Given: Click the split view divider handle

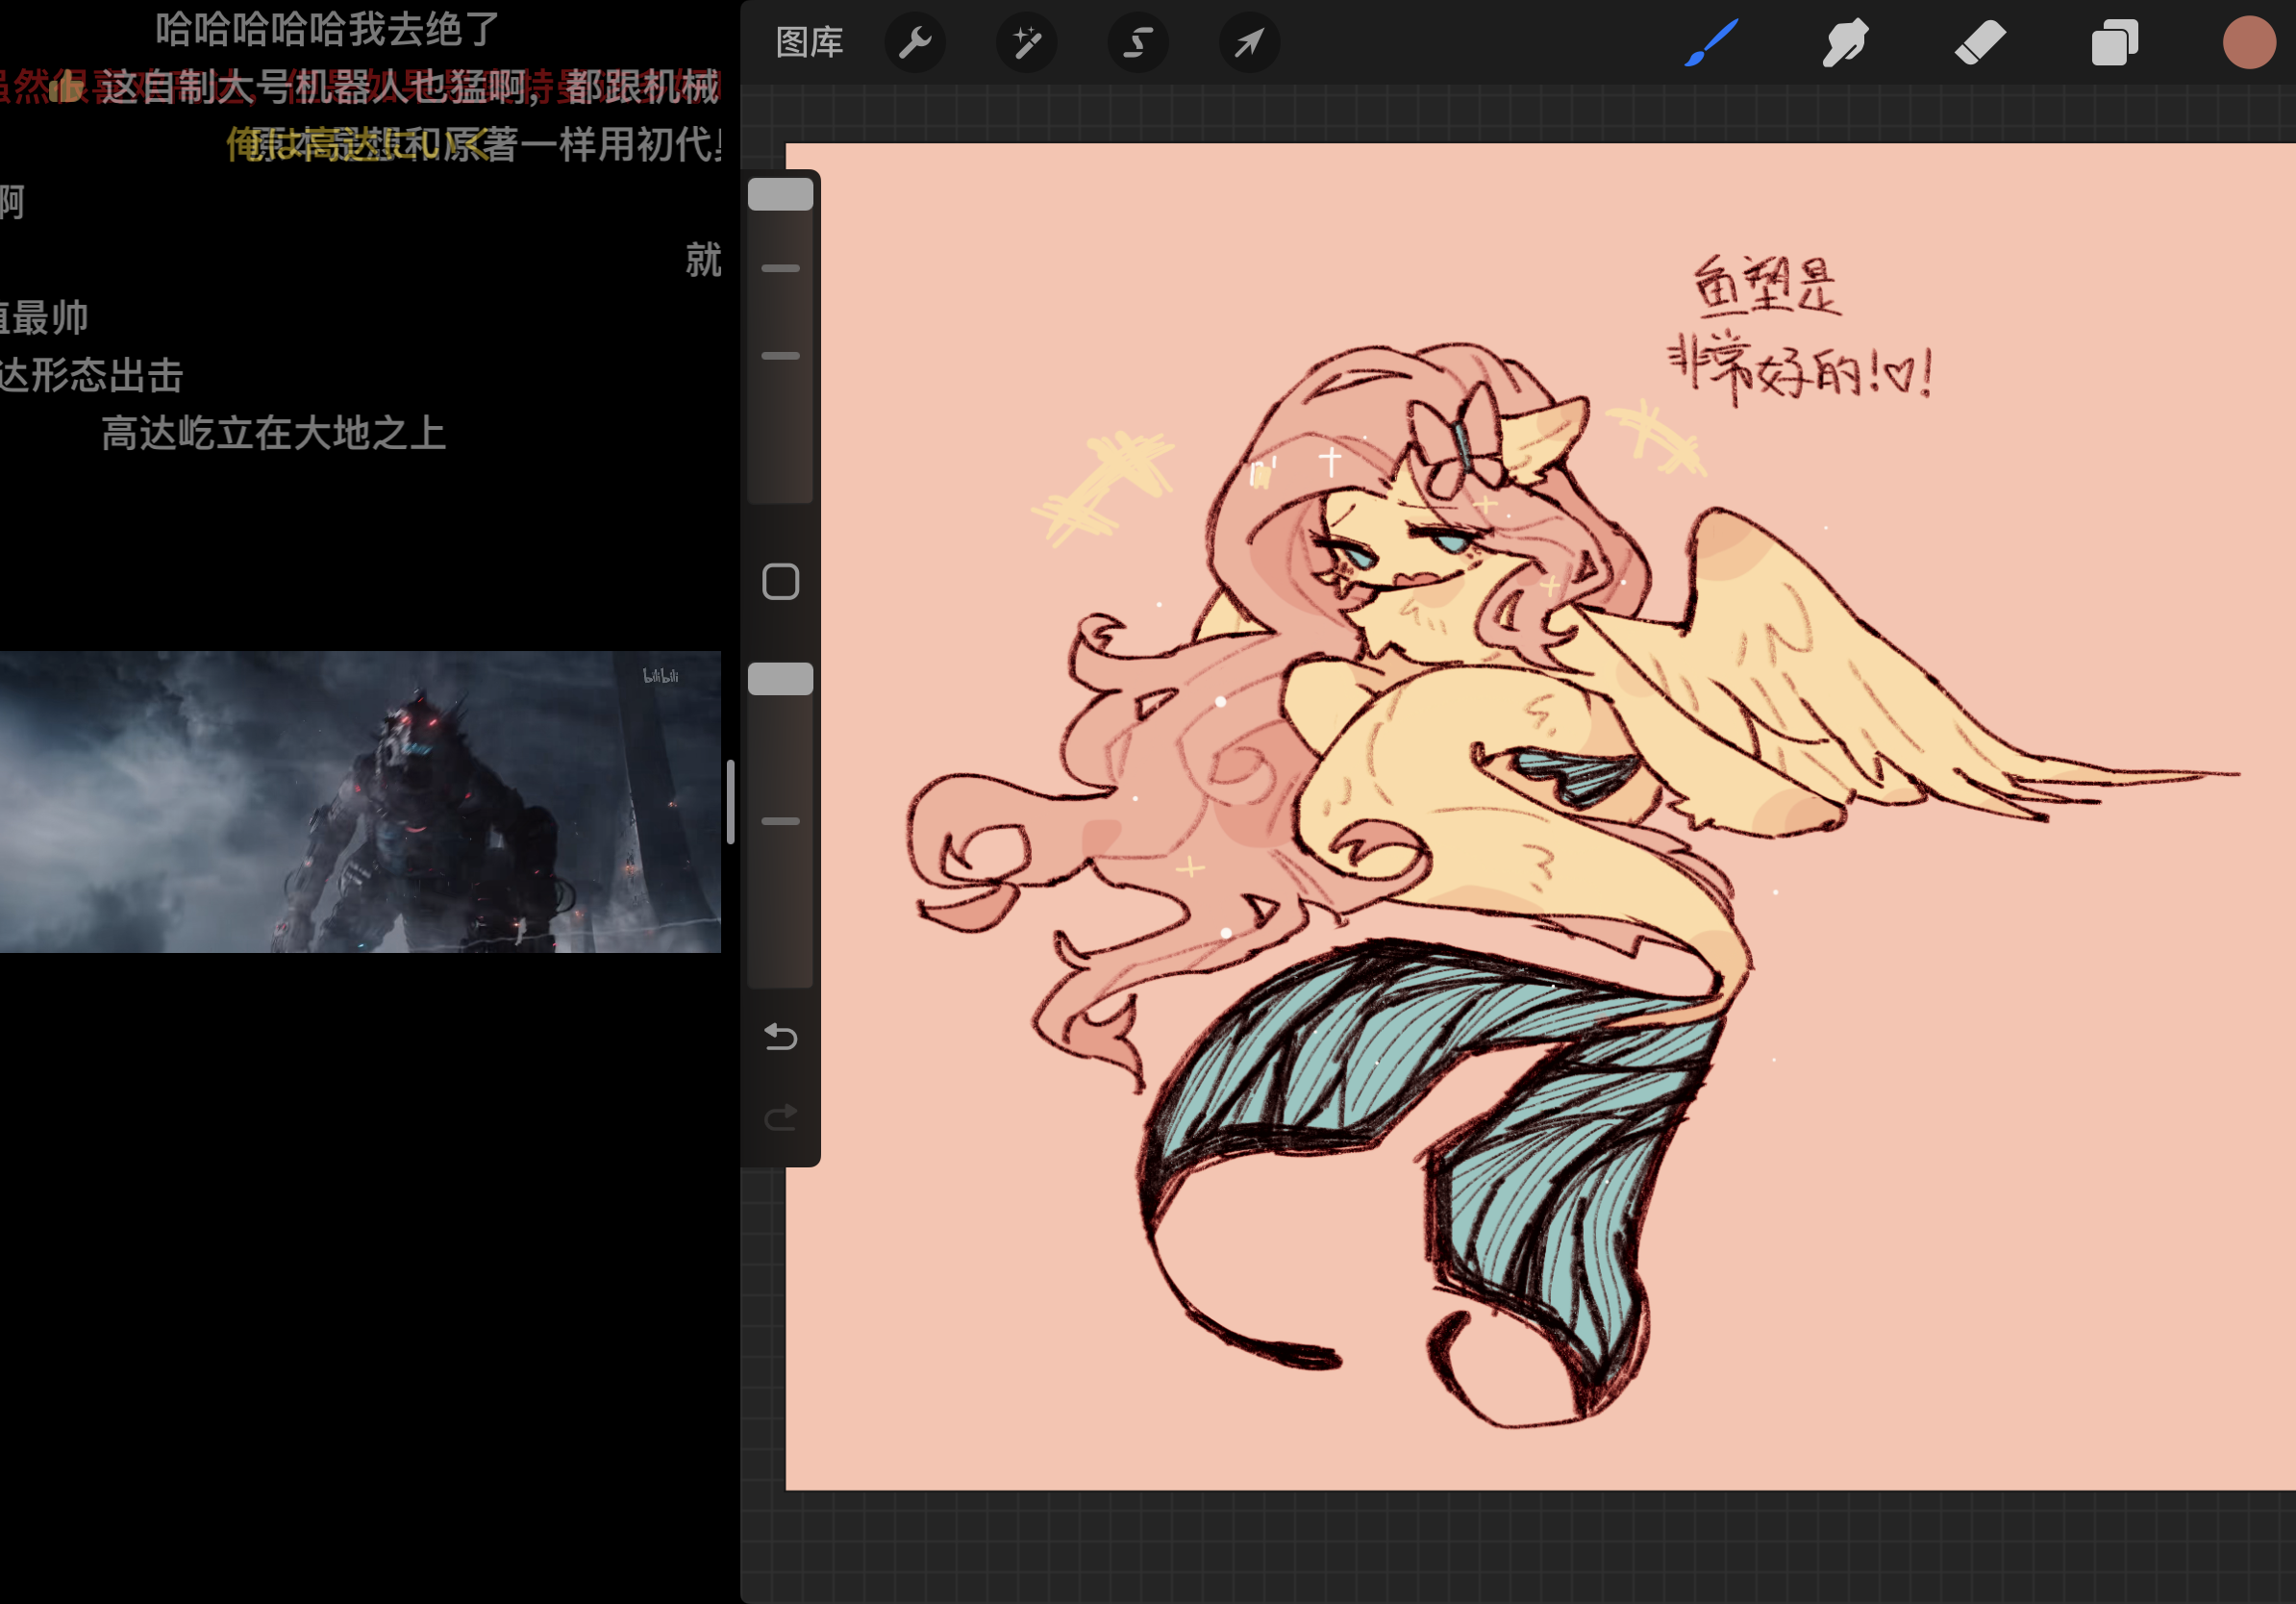Looking at the screenshot, I should coord(731,802).
